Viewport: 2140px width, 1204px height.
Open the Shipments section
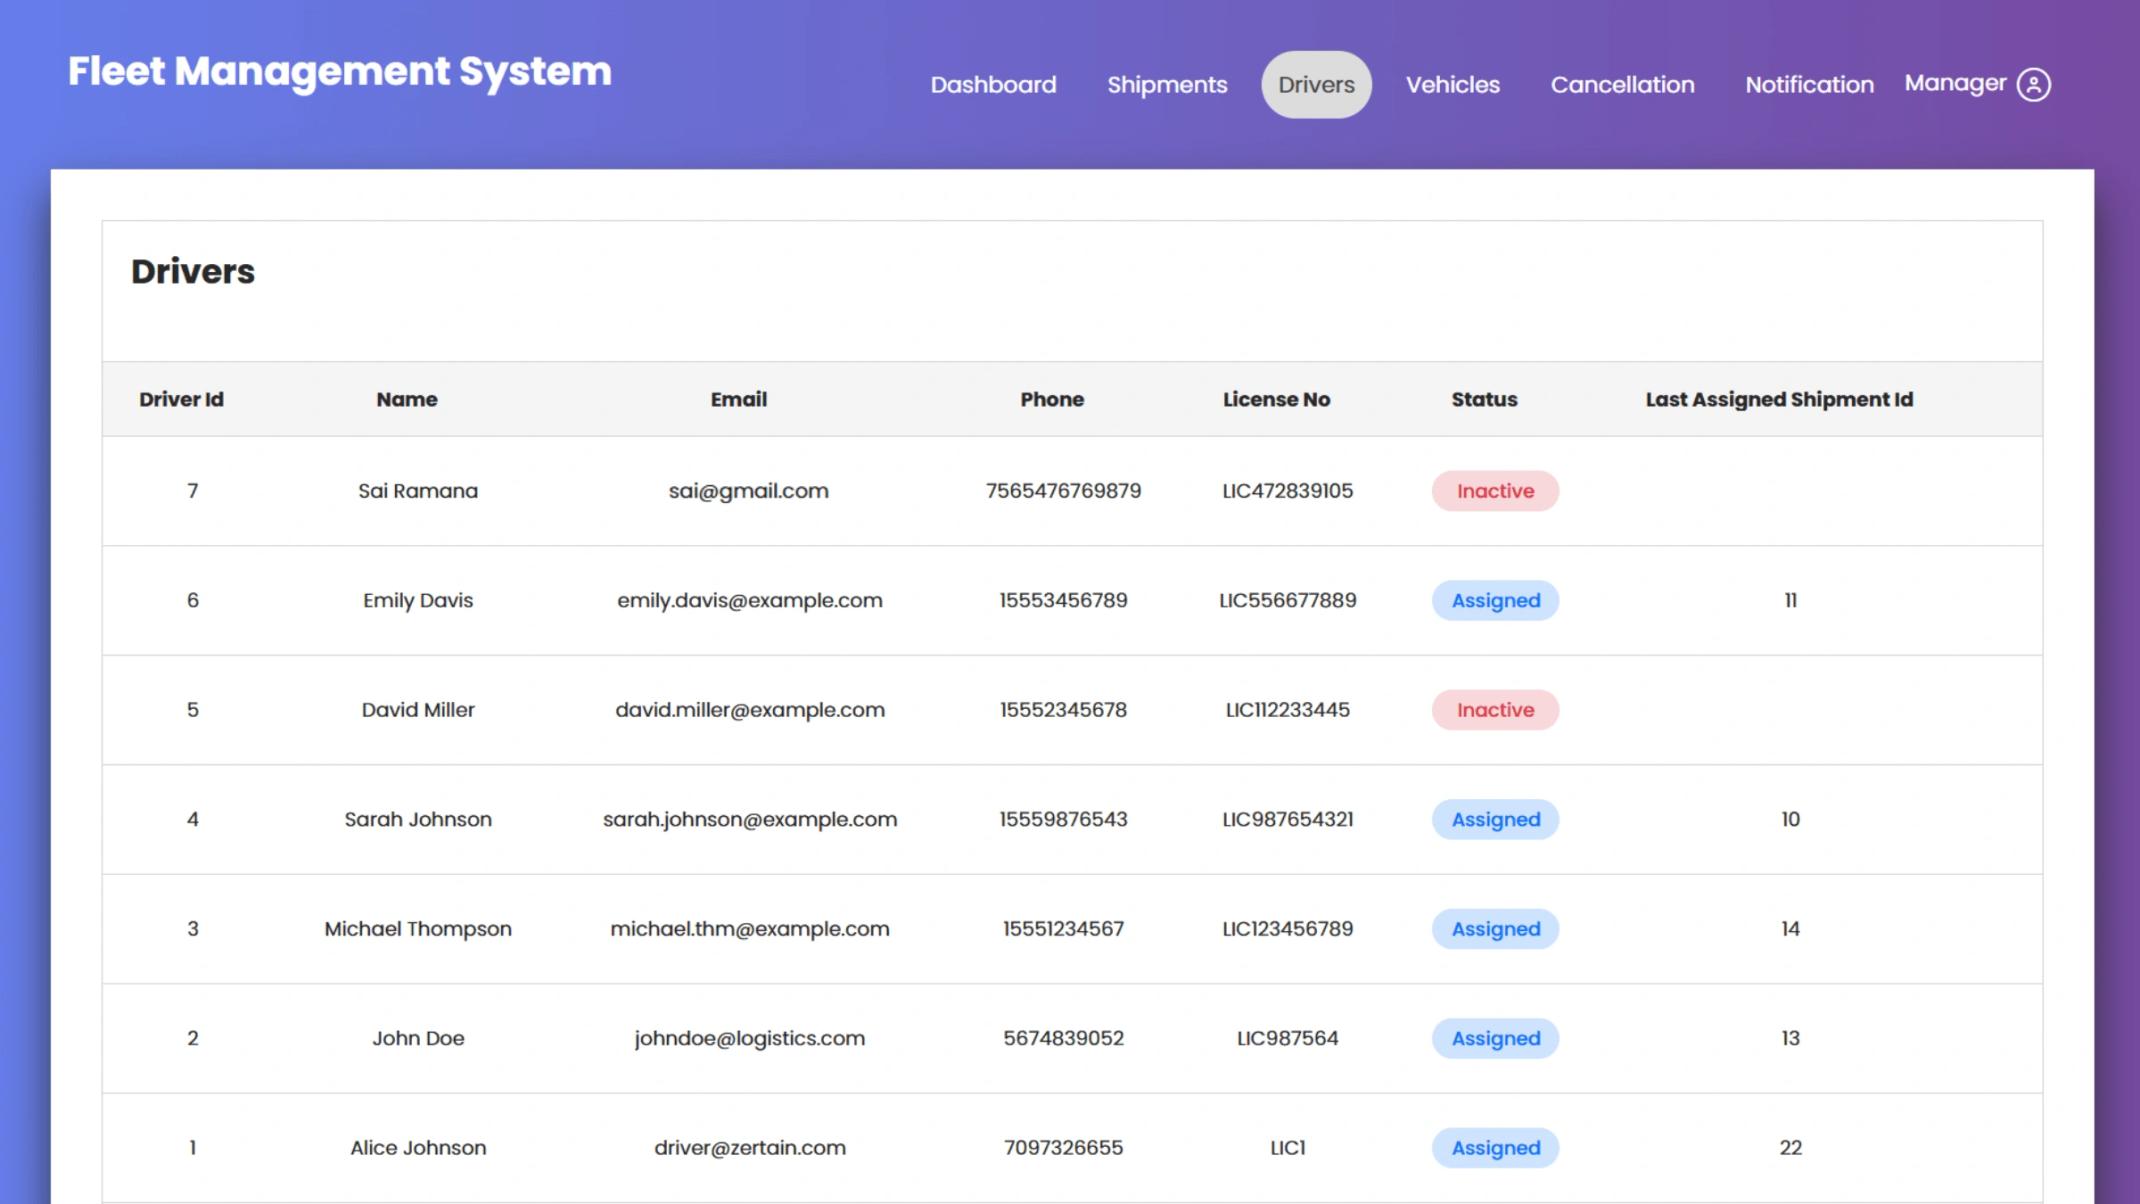click(x=1167, y=85)
